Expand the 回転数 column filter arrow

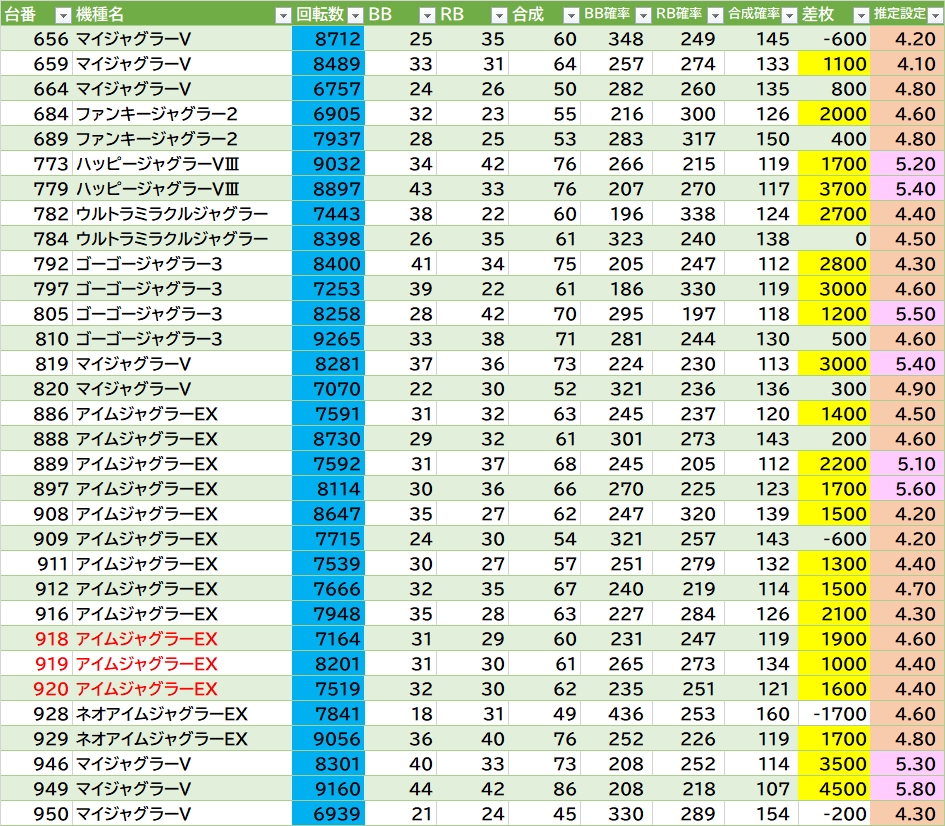click(x=353, y=15)
